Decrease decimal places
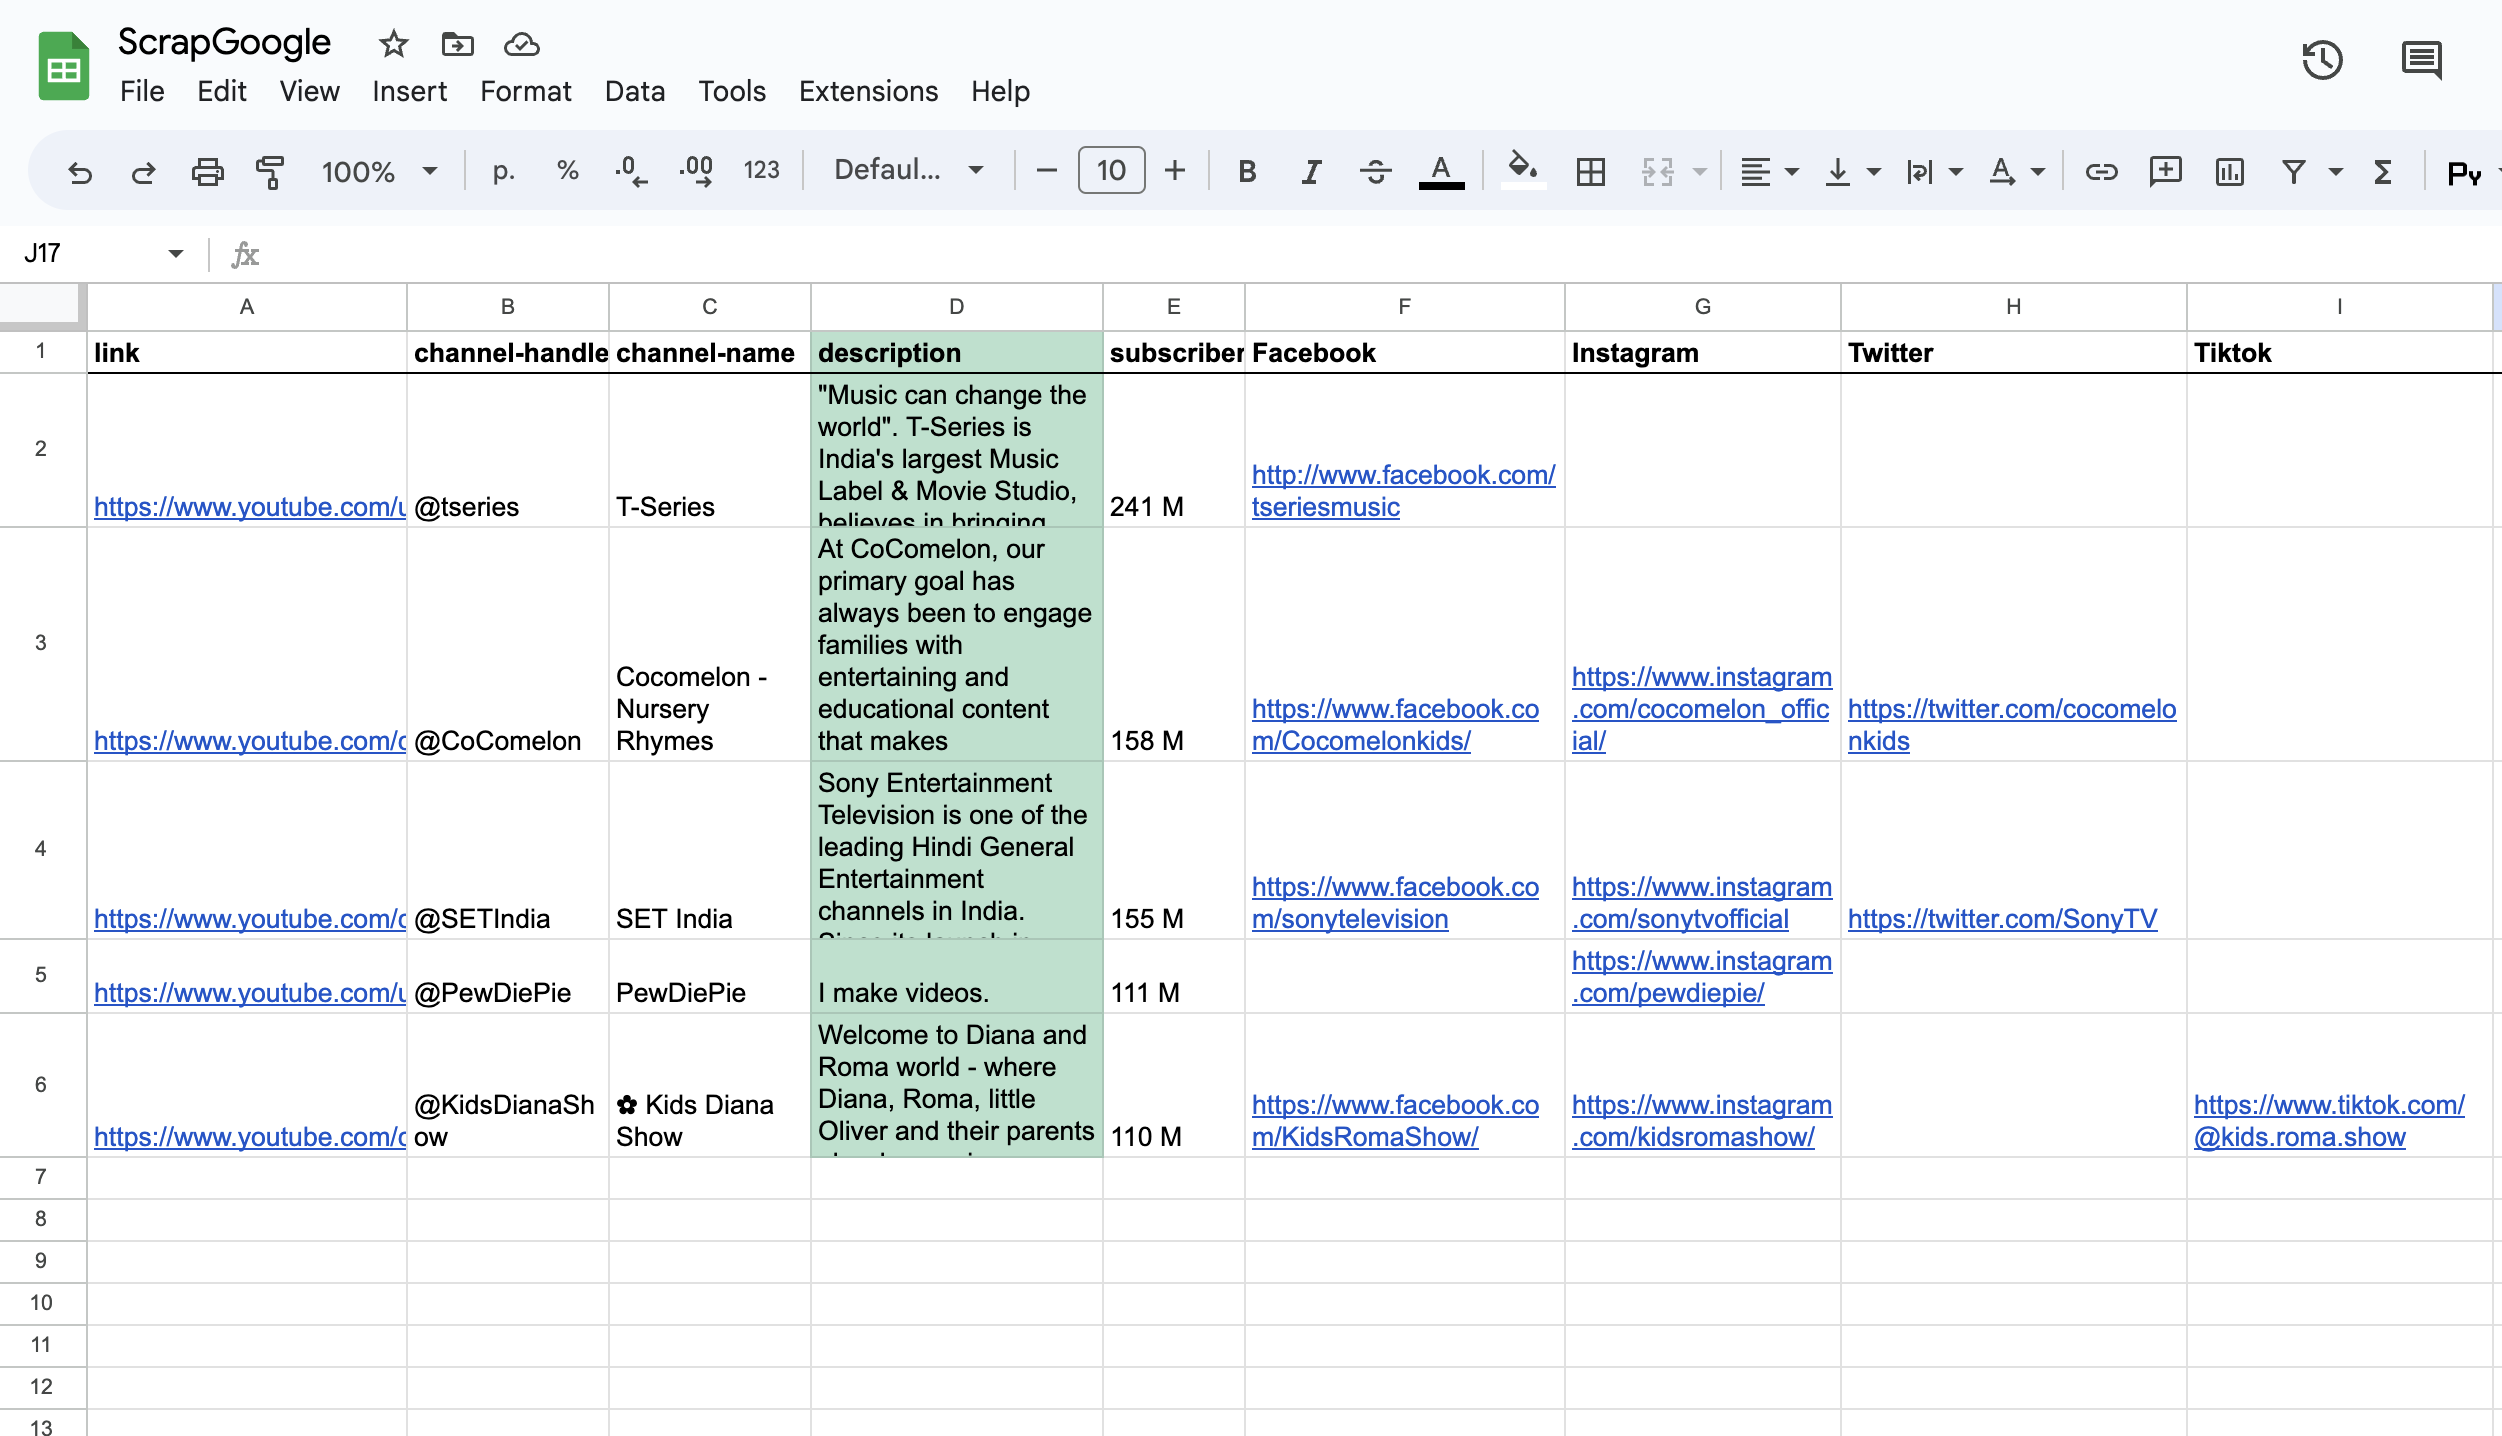This screenshot has height=1436, width=2502. (x=631, y=172)
